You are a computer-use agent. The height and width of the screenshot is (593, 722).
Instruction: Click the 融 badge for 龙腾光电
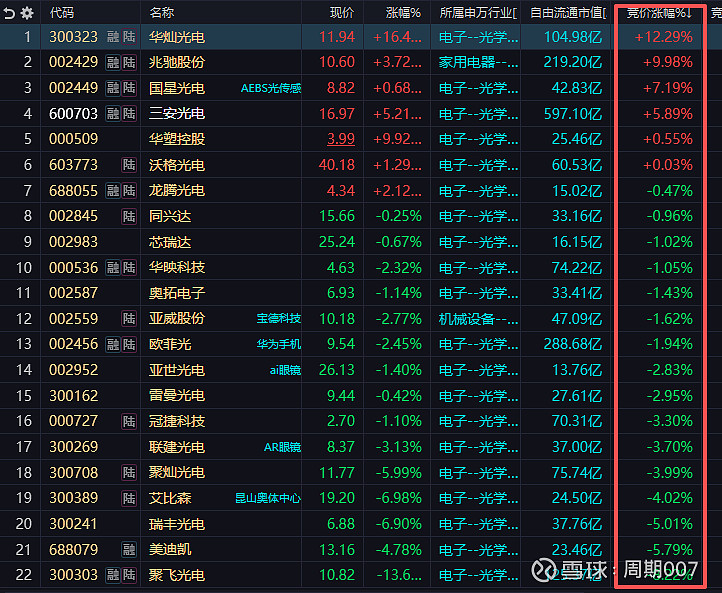click(x=113, y=191)
